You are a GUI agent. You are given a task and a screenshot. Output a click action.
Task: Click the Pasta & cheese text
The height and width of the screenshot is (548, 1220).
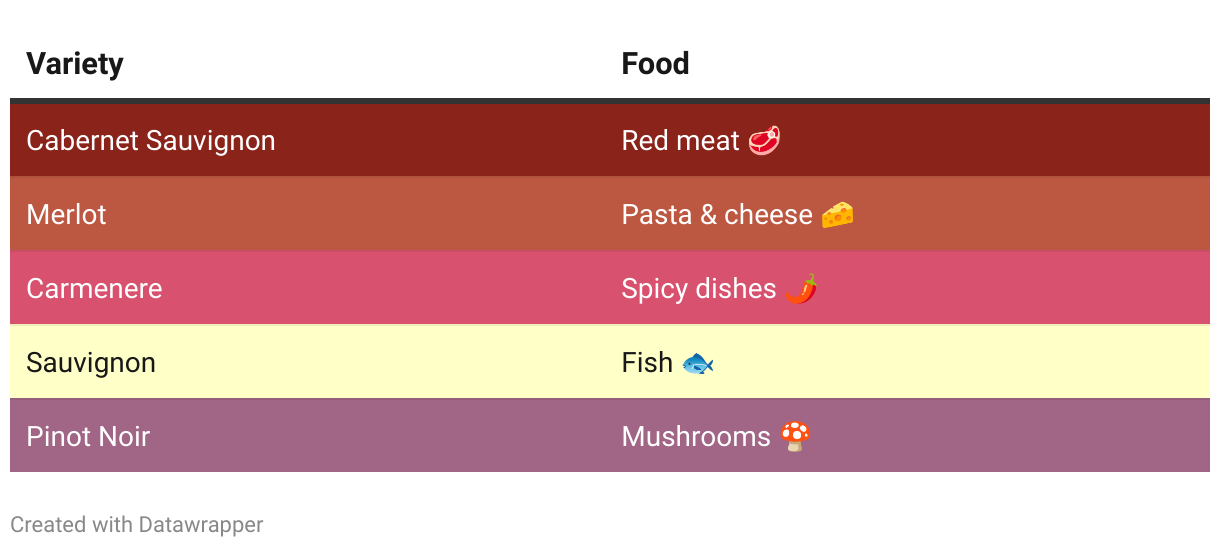pyautogui.click(x=717, y=214)
